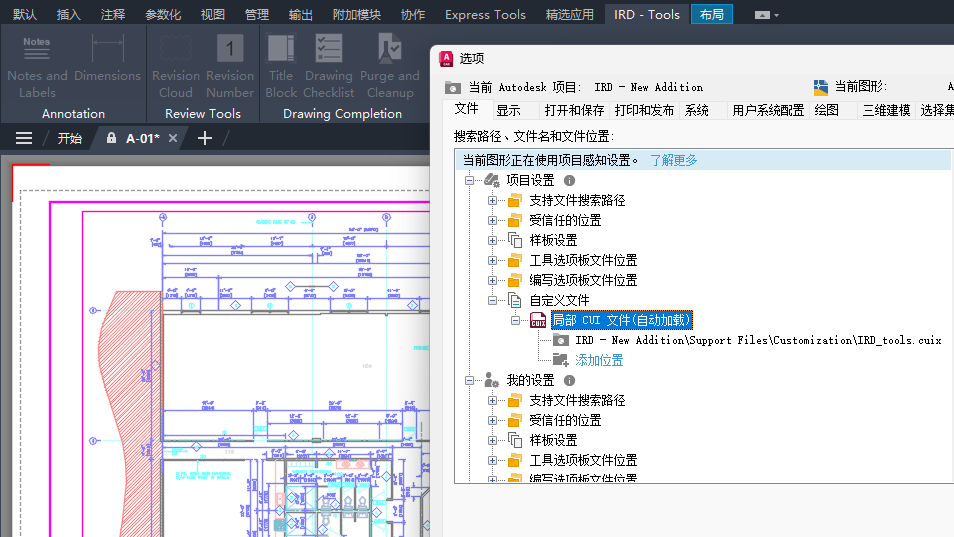
Task: Collapse the project settings node
Action: pyautogui.click(x=469, y=180)
